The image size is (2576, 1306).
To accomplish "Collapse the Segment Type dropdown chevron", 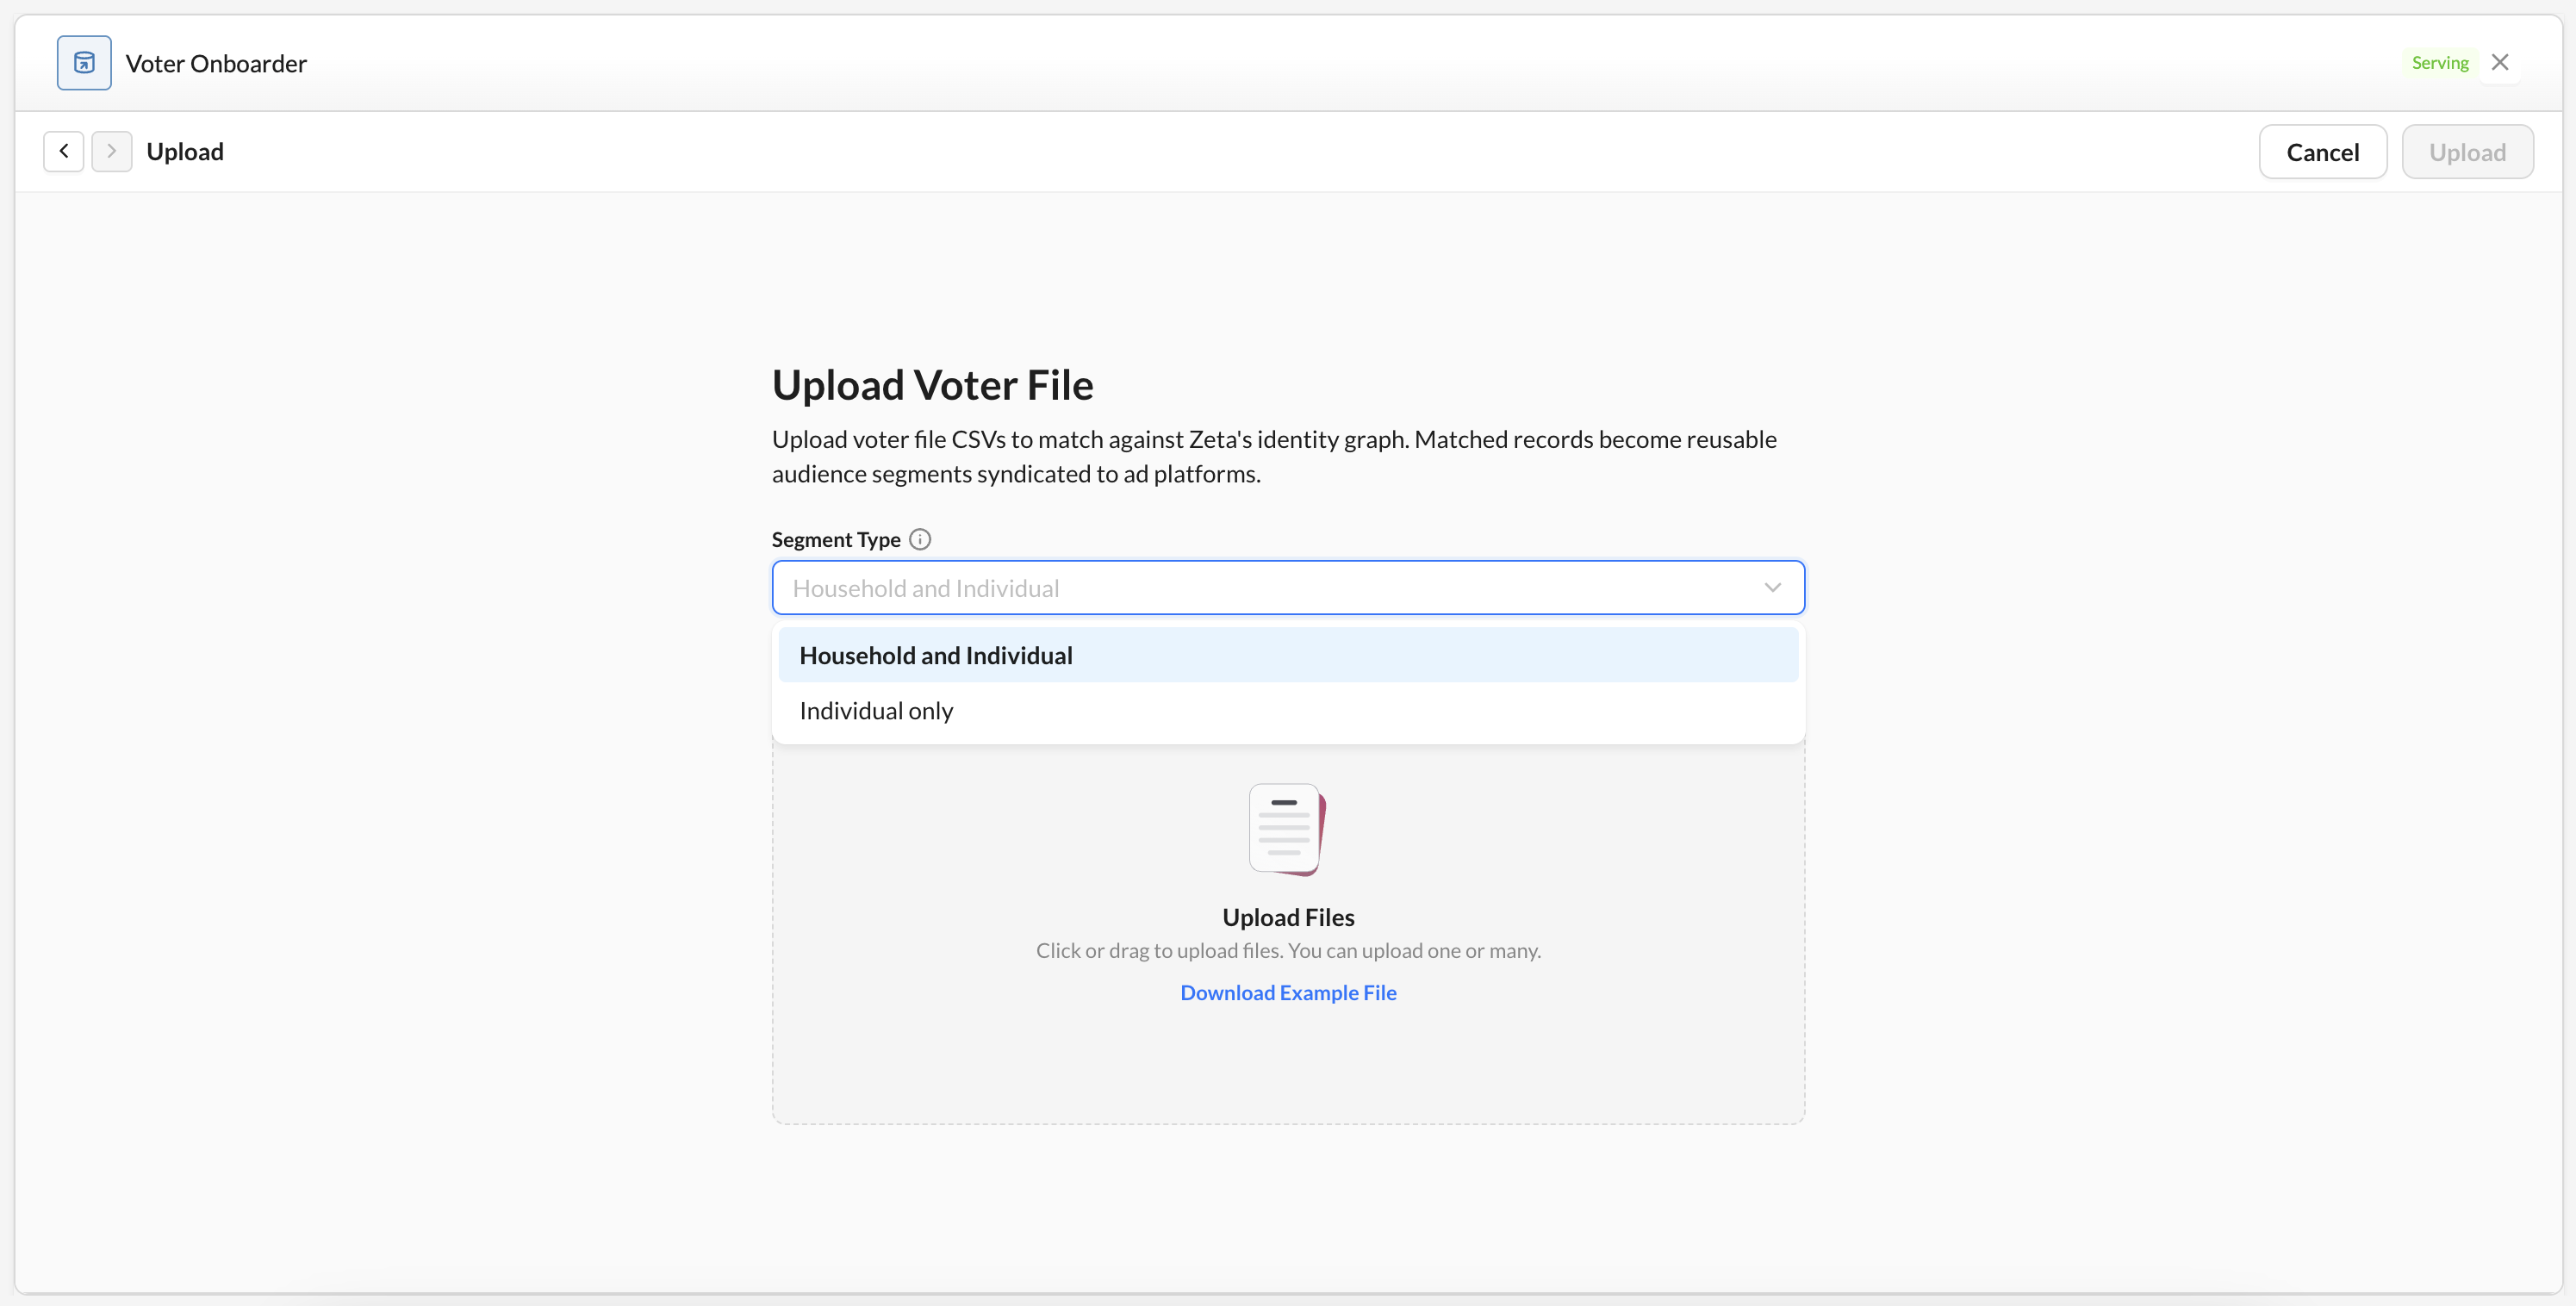I will click(x=1772, y=587).
